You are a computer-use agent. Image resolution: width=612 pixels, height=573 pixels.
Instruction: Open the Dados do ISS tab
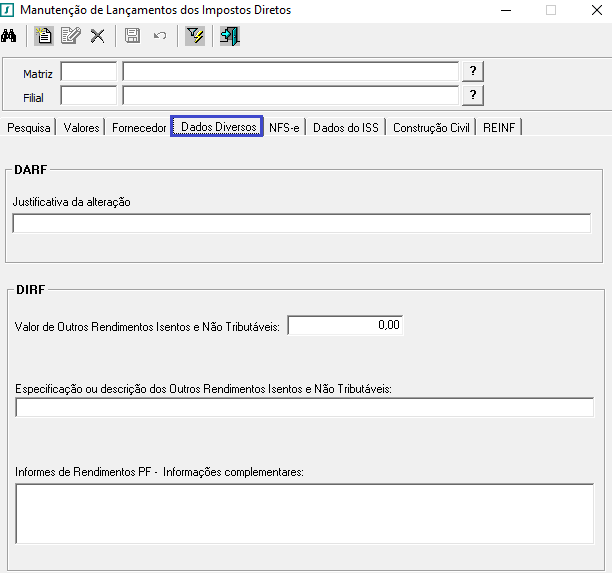point(346,128)
